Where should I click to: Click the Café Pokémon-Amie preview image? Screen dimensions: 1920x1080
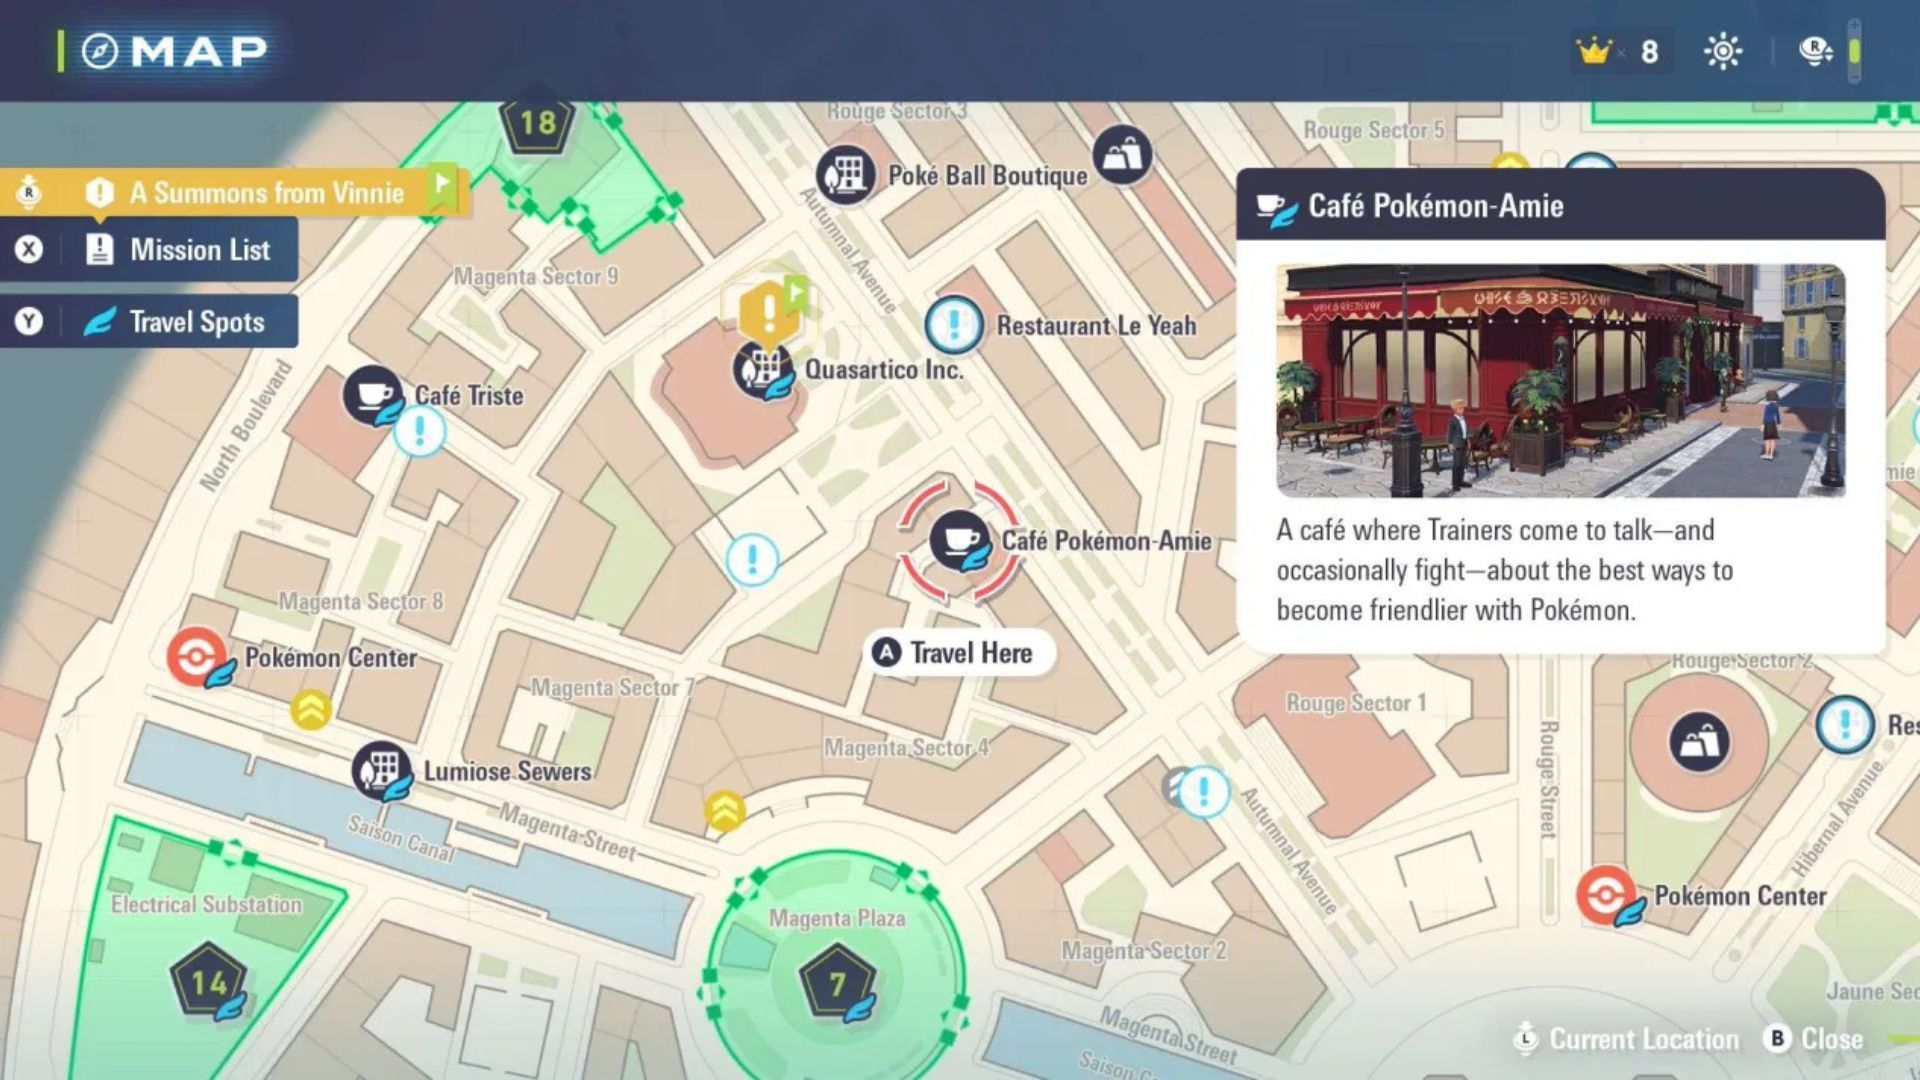click(x=1560, y=380)
